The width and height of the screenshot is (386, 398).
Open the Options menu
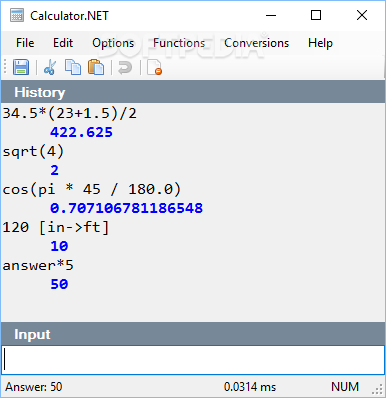point(113,43)
